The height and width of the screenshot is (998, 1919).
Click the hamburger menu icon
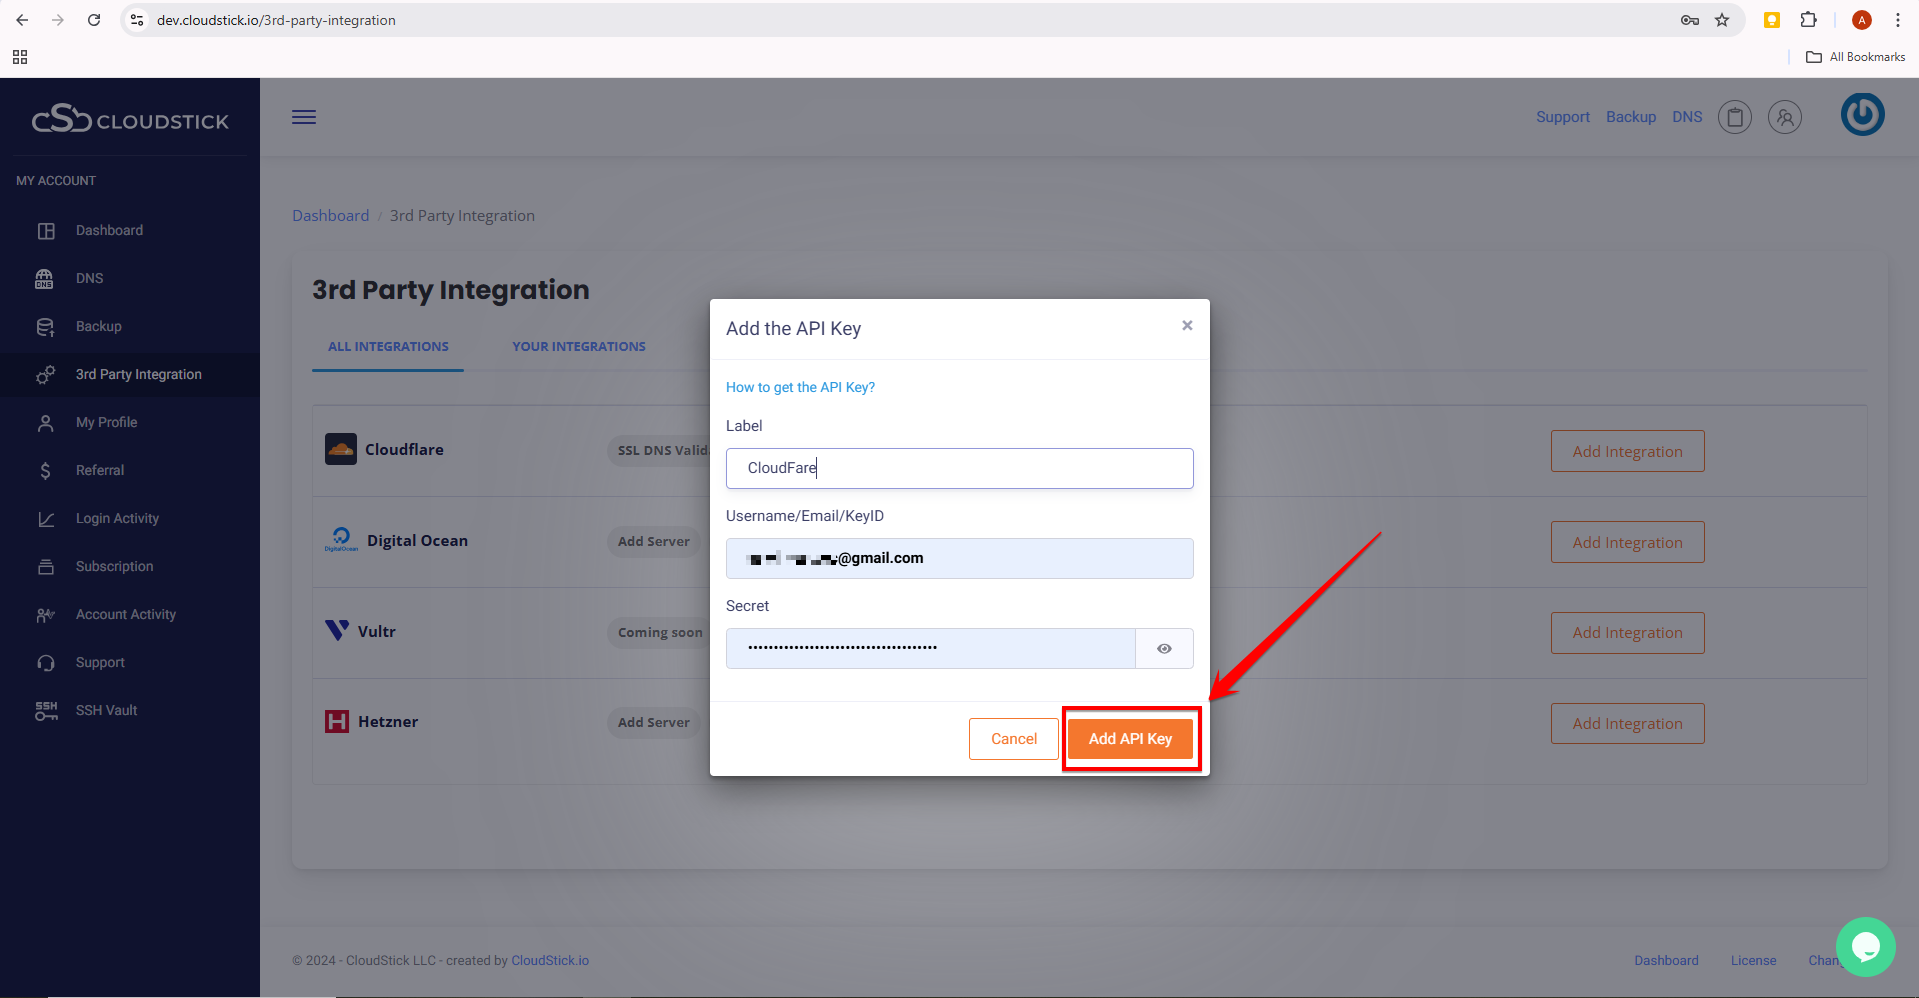click(x=304, y=117)
